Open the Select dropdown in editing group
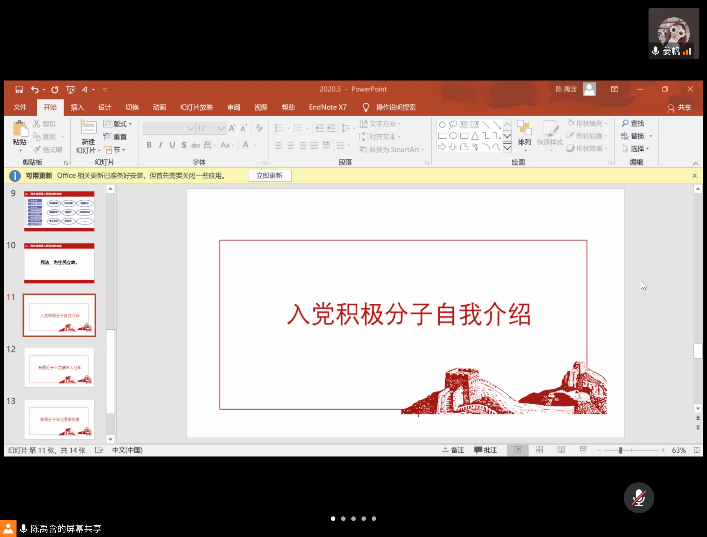Image resolution: width=707 pixels, height=537 pixels. [636, 149]
